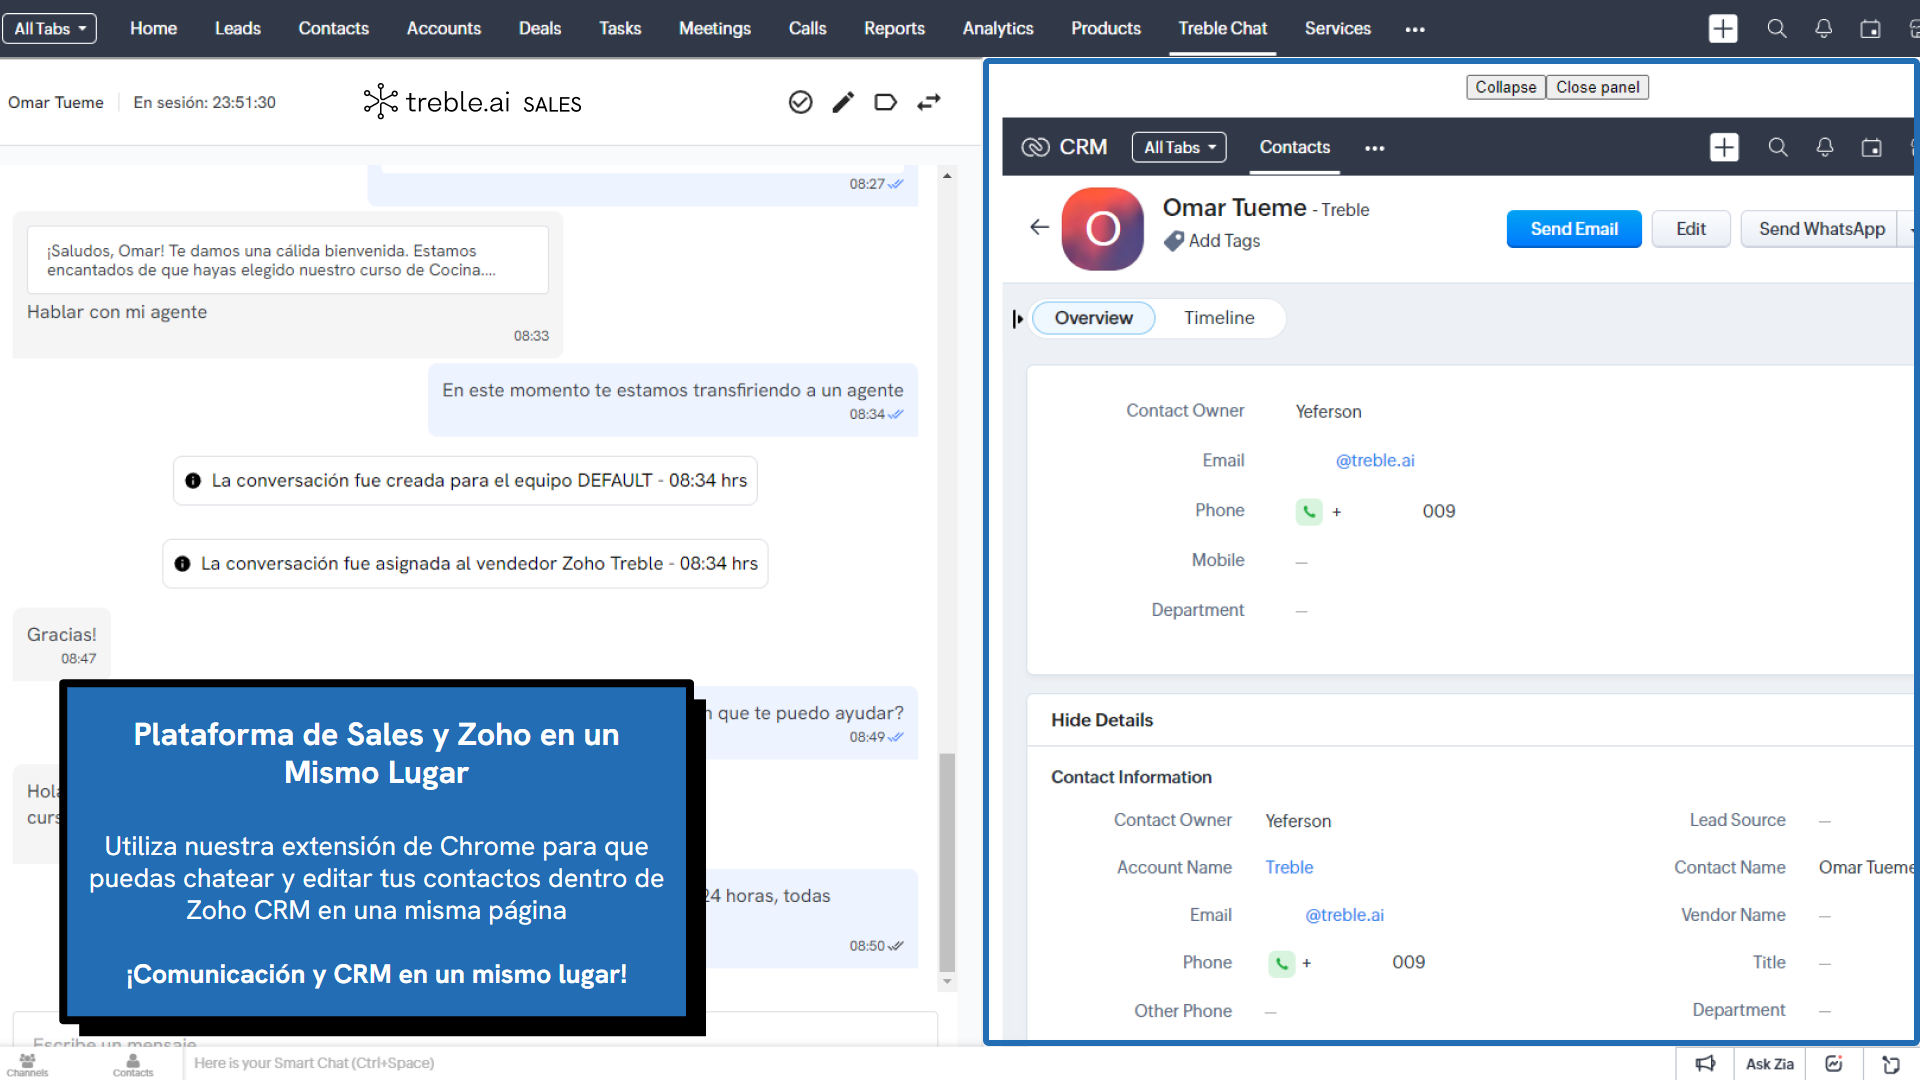The width and height of the screenshot is (1920, 1080).
Task: Toggle the sidebar expander left of Overview
Action: (x=1017, y=319)
